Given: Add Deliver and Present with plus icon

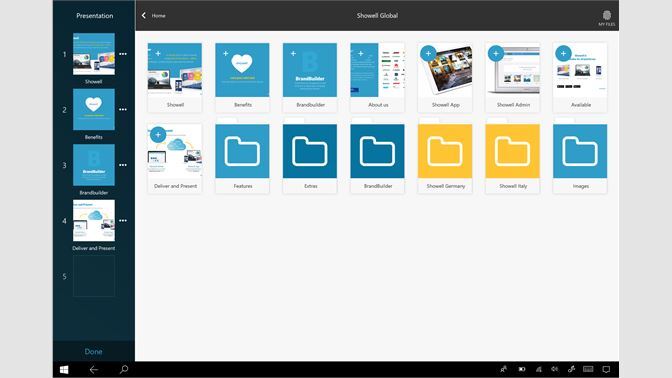Looking at the screenshot, I should (158, 135).
